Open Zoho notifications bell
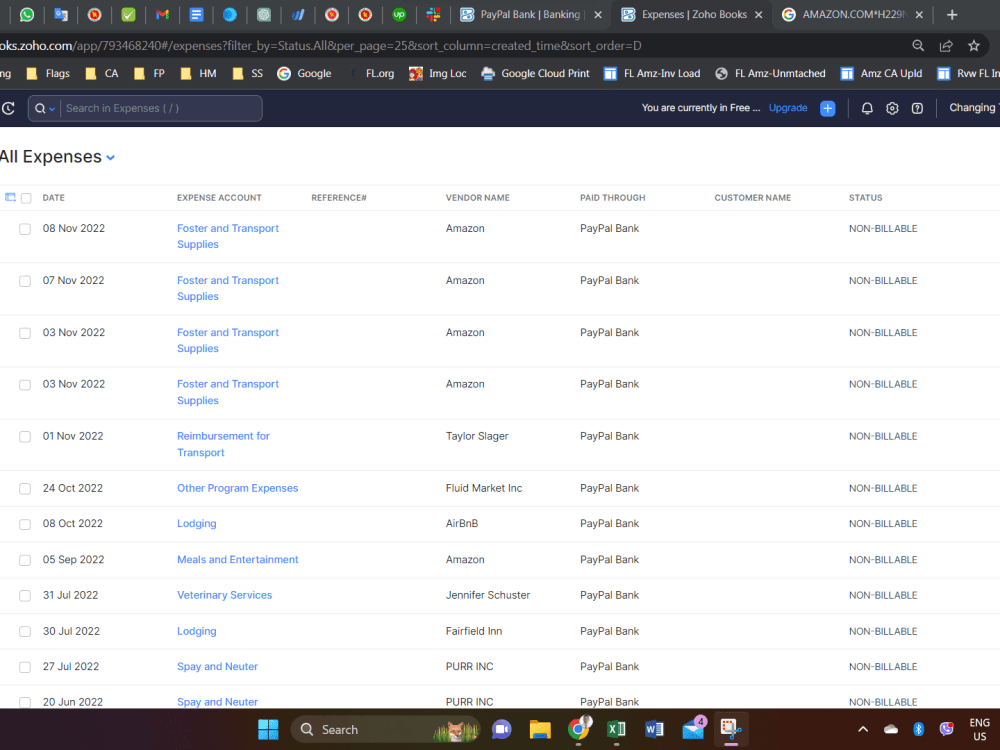The width and height of the screenshot is (1000, 750). pos(867,108)
